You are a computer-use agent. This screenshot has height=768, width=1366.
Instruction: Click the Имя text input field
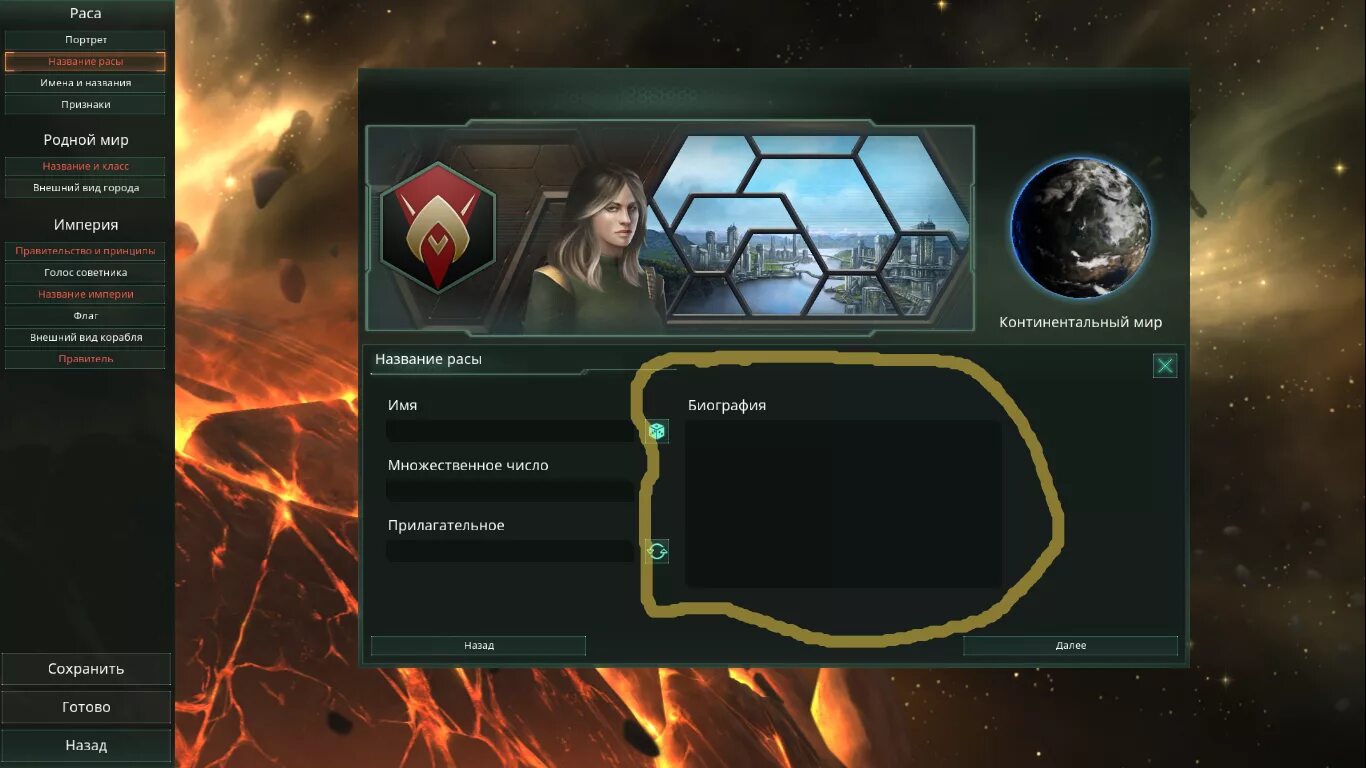click(x=511, y=431)
